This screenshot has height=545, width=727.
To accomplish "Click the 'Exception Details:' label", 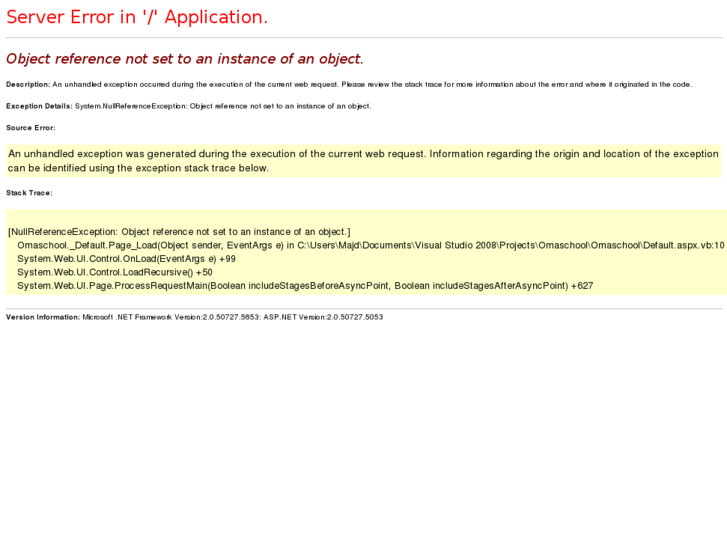I will (39, 106).
